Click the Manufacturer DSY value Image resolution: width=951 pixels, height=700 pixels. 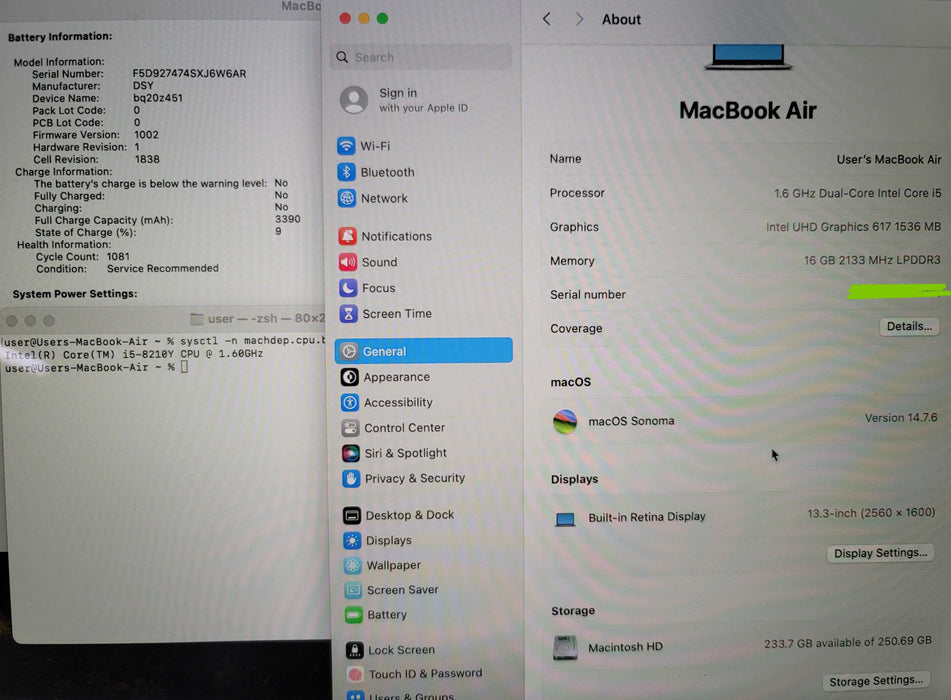(143, 86)
